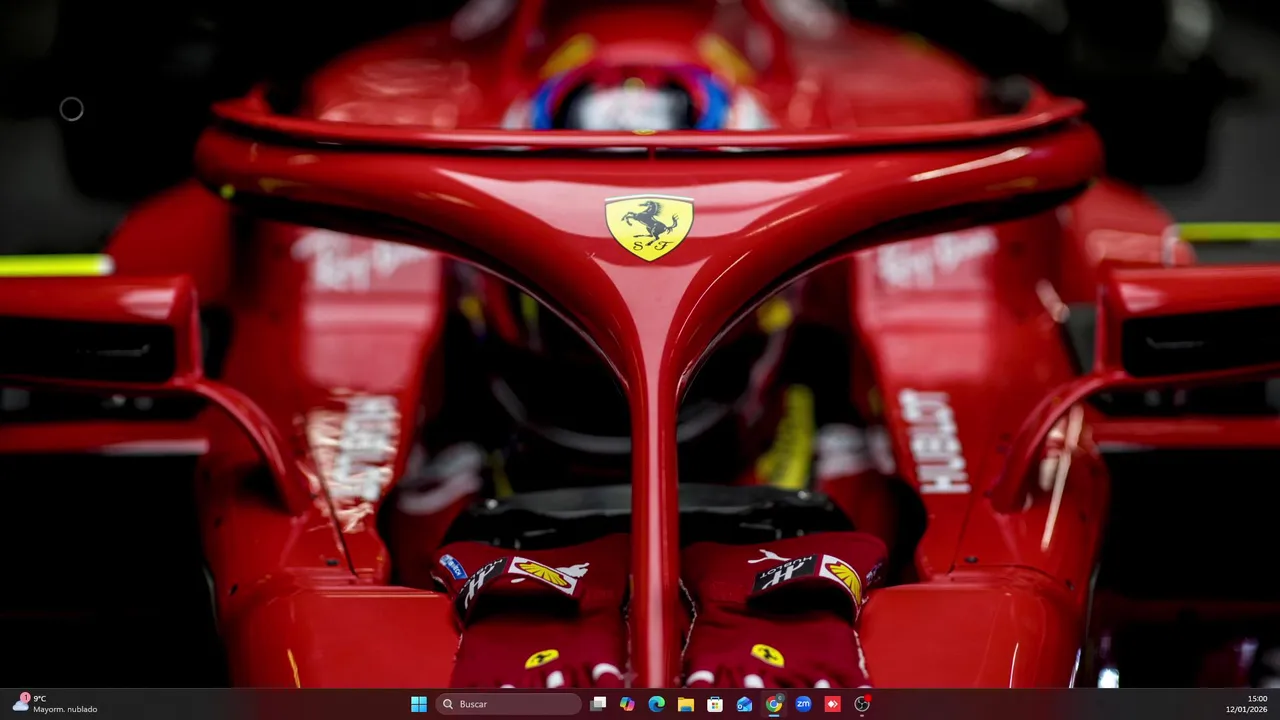The image size is (1280, 720).
Task: Launch Microsoft Store from the taskbar
Action: coord(715,704)
